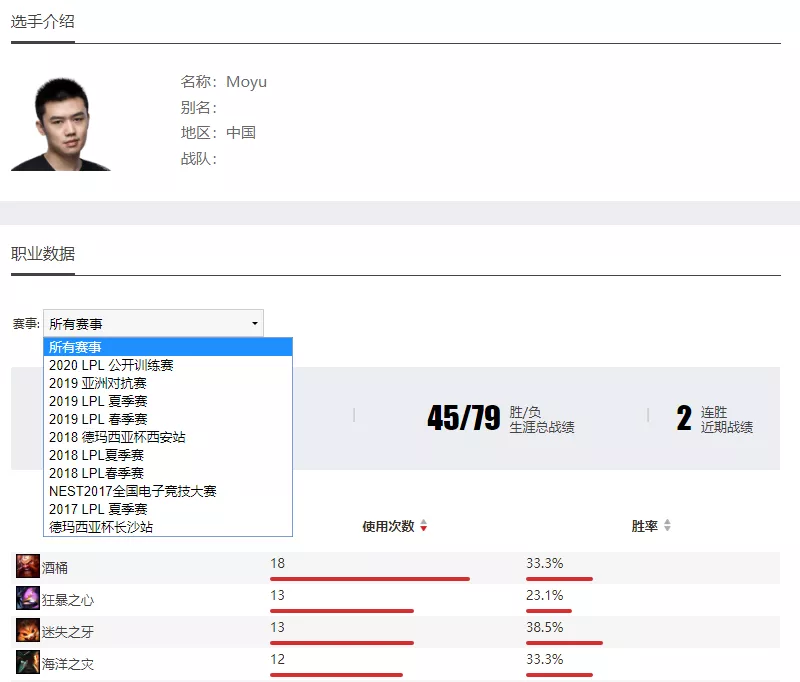The width and height of the screenshot is (800, 682).
Task: Open the 赛事 dropdown selector
Action: [153, 323]
